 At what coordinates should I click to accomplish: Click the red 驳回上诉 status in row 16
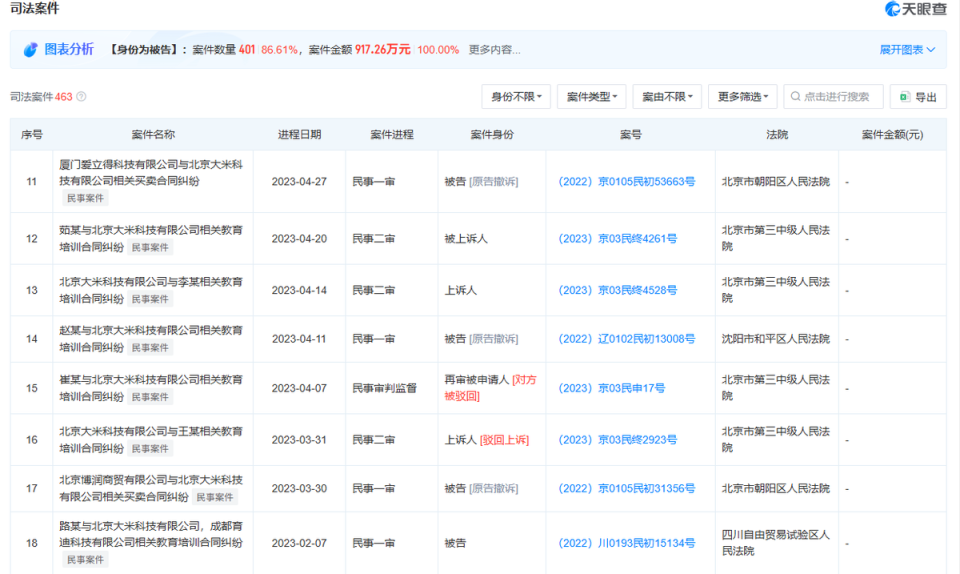(504, 440)
